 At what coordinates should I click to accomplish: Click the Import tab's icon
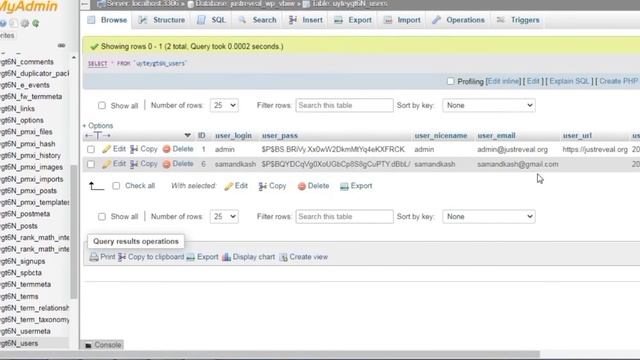tap(388, 20)
